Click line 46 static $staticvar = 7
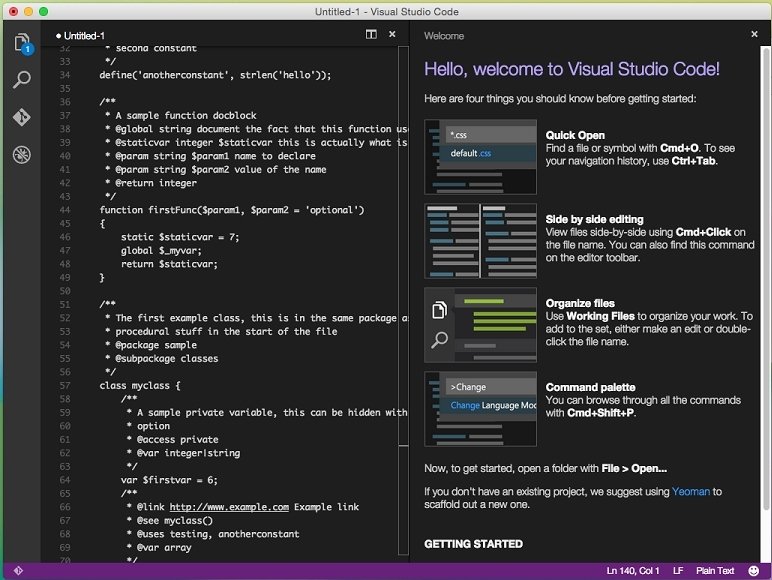This screenshot has width=772, height=580. click(180, 237)
